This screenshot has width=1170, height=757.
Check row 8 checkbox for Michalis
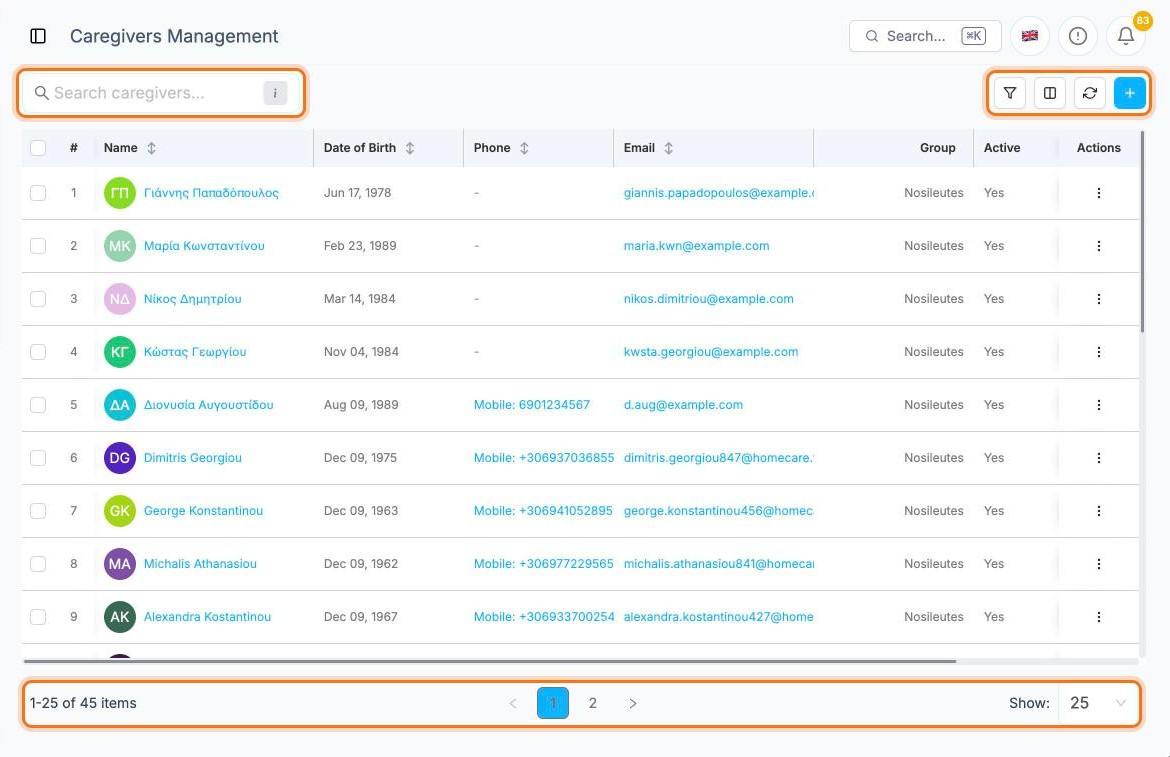point(38,563)
